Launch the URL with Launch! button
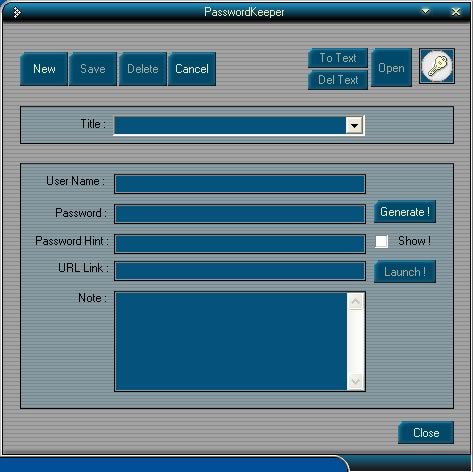This screenshot has height=472, width=473. [x=405, y=272]
